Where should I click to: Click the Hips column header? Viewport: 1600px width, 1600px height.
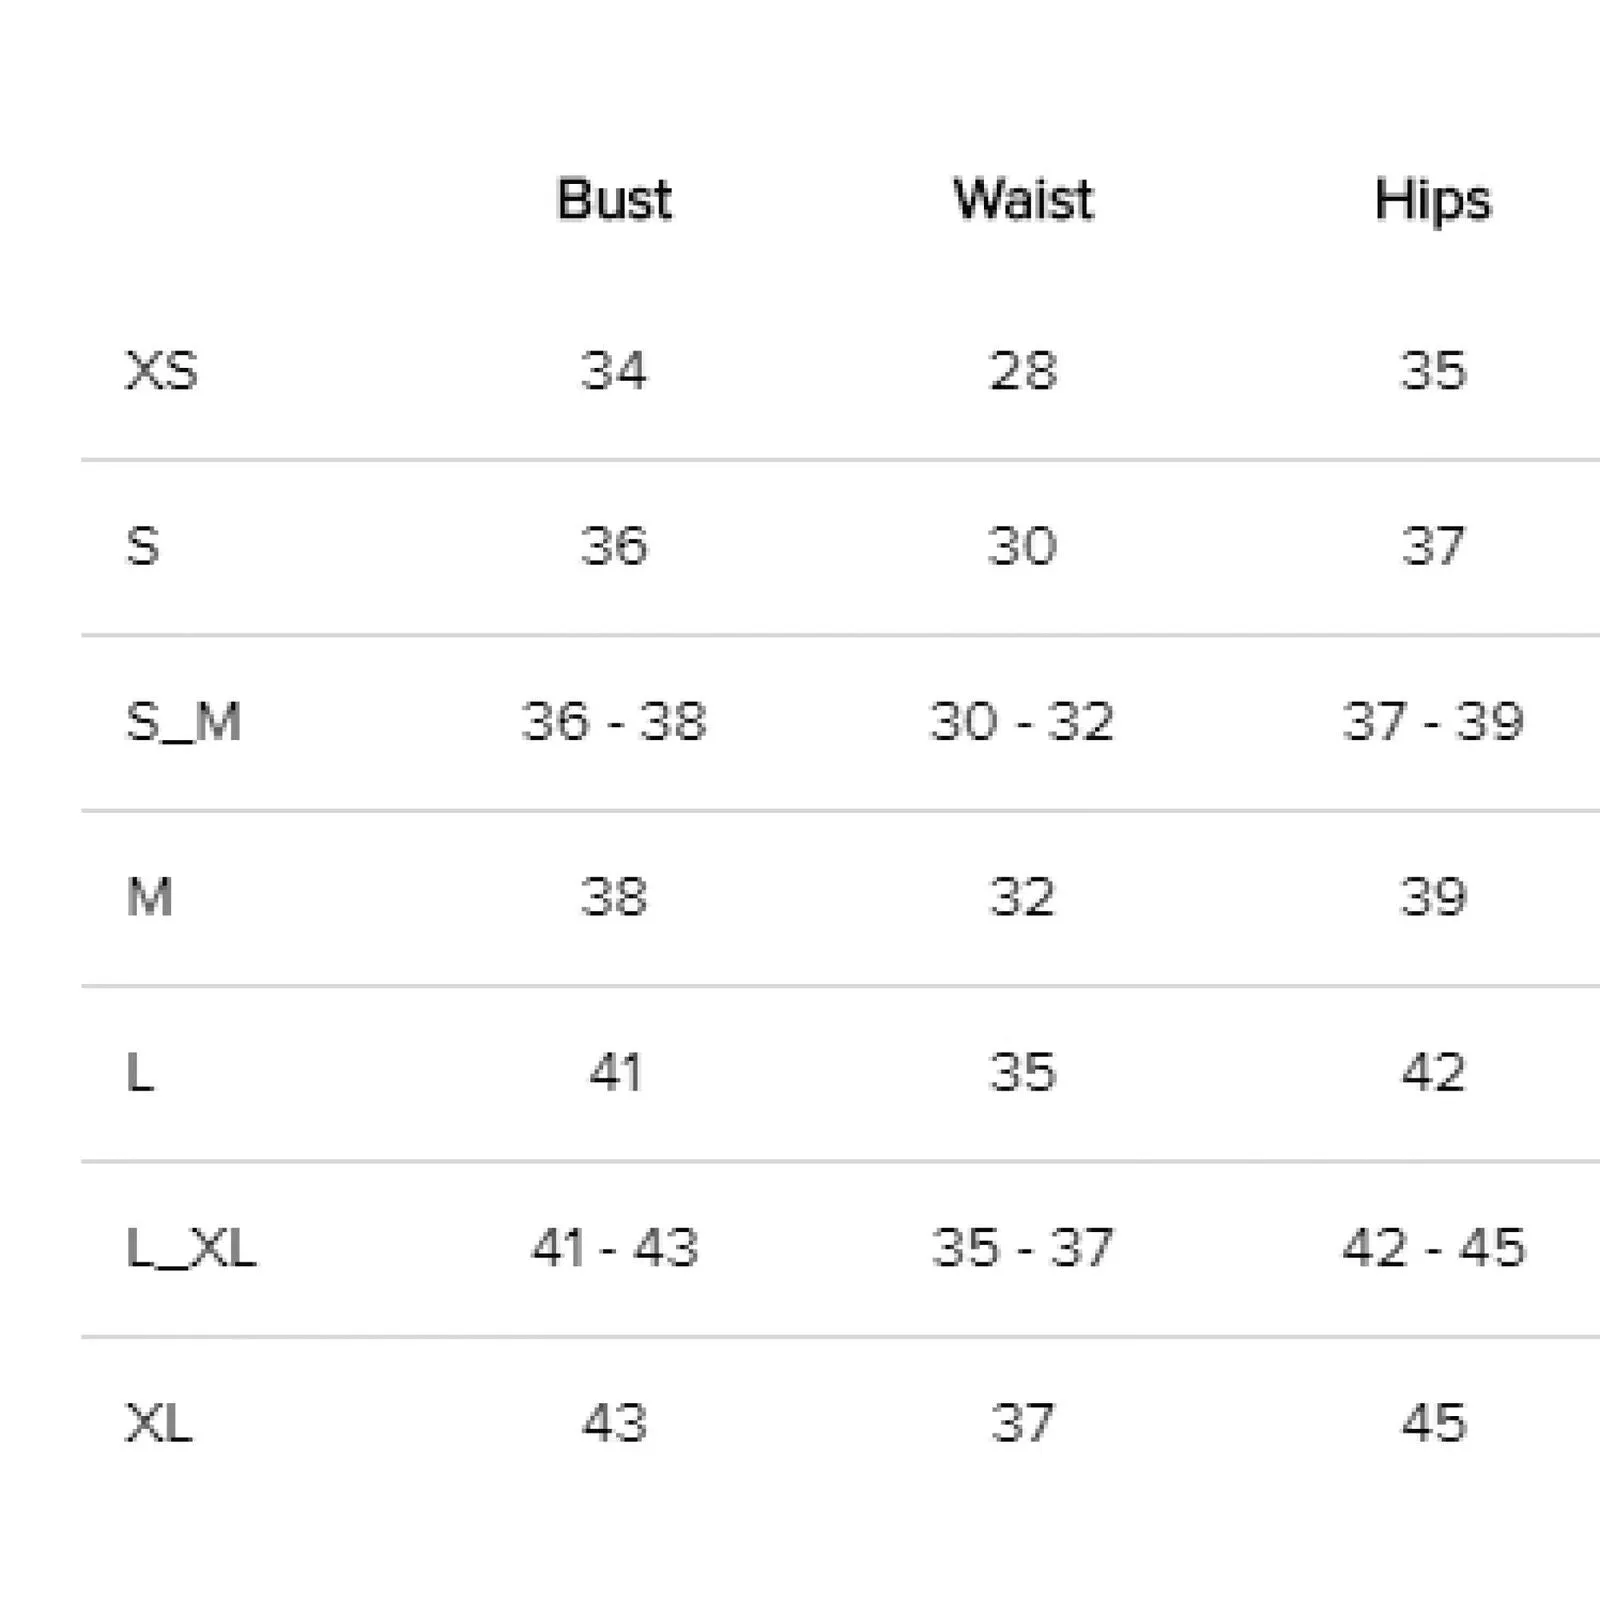click(1432, 201)
